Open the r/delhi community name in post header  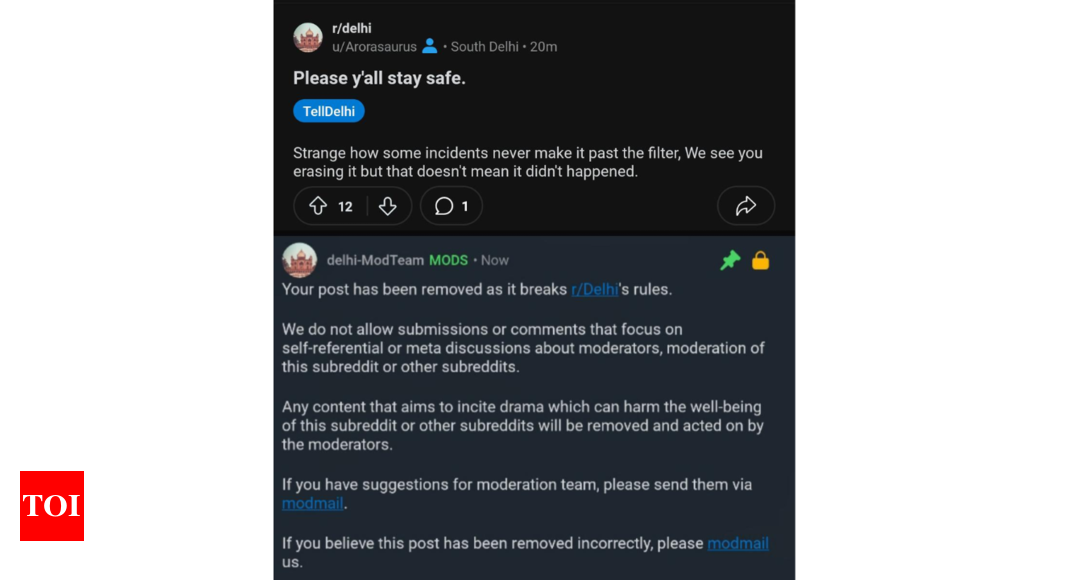[x=352, y=28]
